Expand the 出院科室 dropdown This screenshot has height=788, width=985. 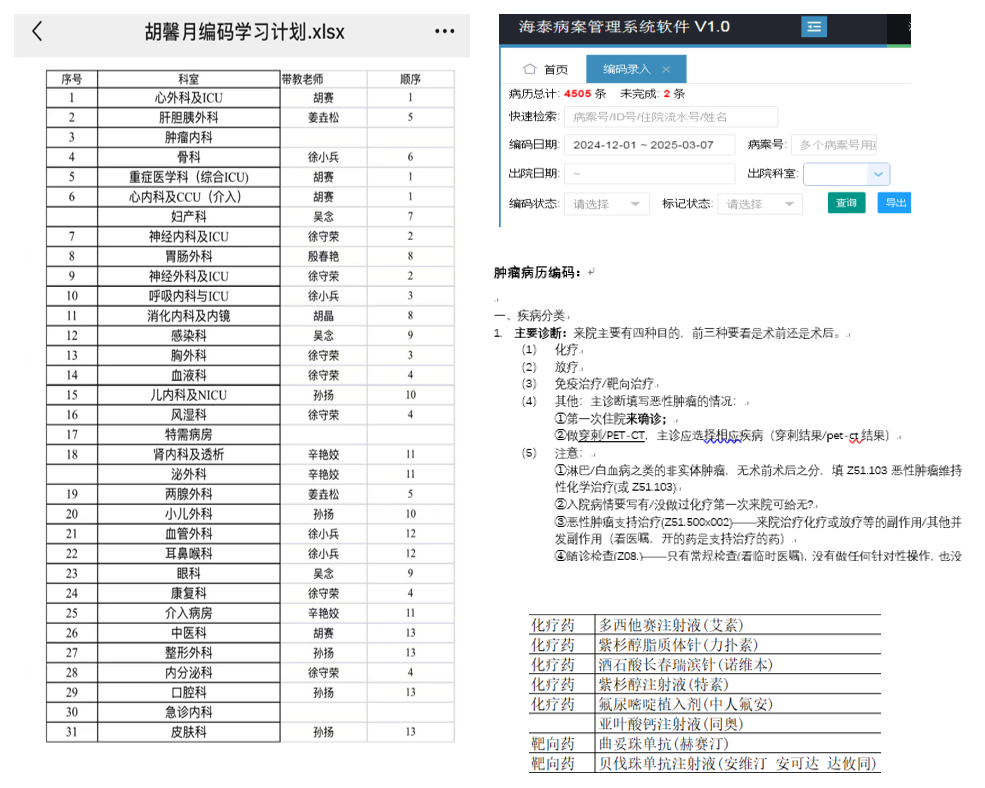pos(846,174)
